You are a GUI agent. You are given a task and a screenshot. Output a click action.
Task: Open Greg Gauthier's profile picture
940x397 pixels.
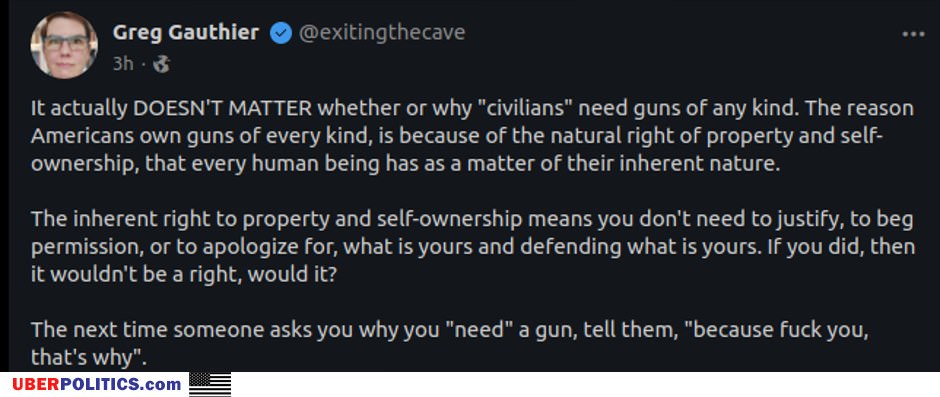pyautogui.click(x=64, y=45)
